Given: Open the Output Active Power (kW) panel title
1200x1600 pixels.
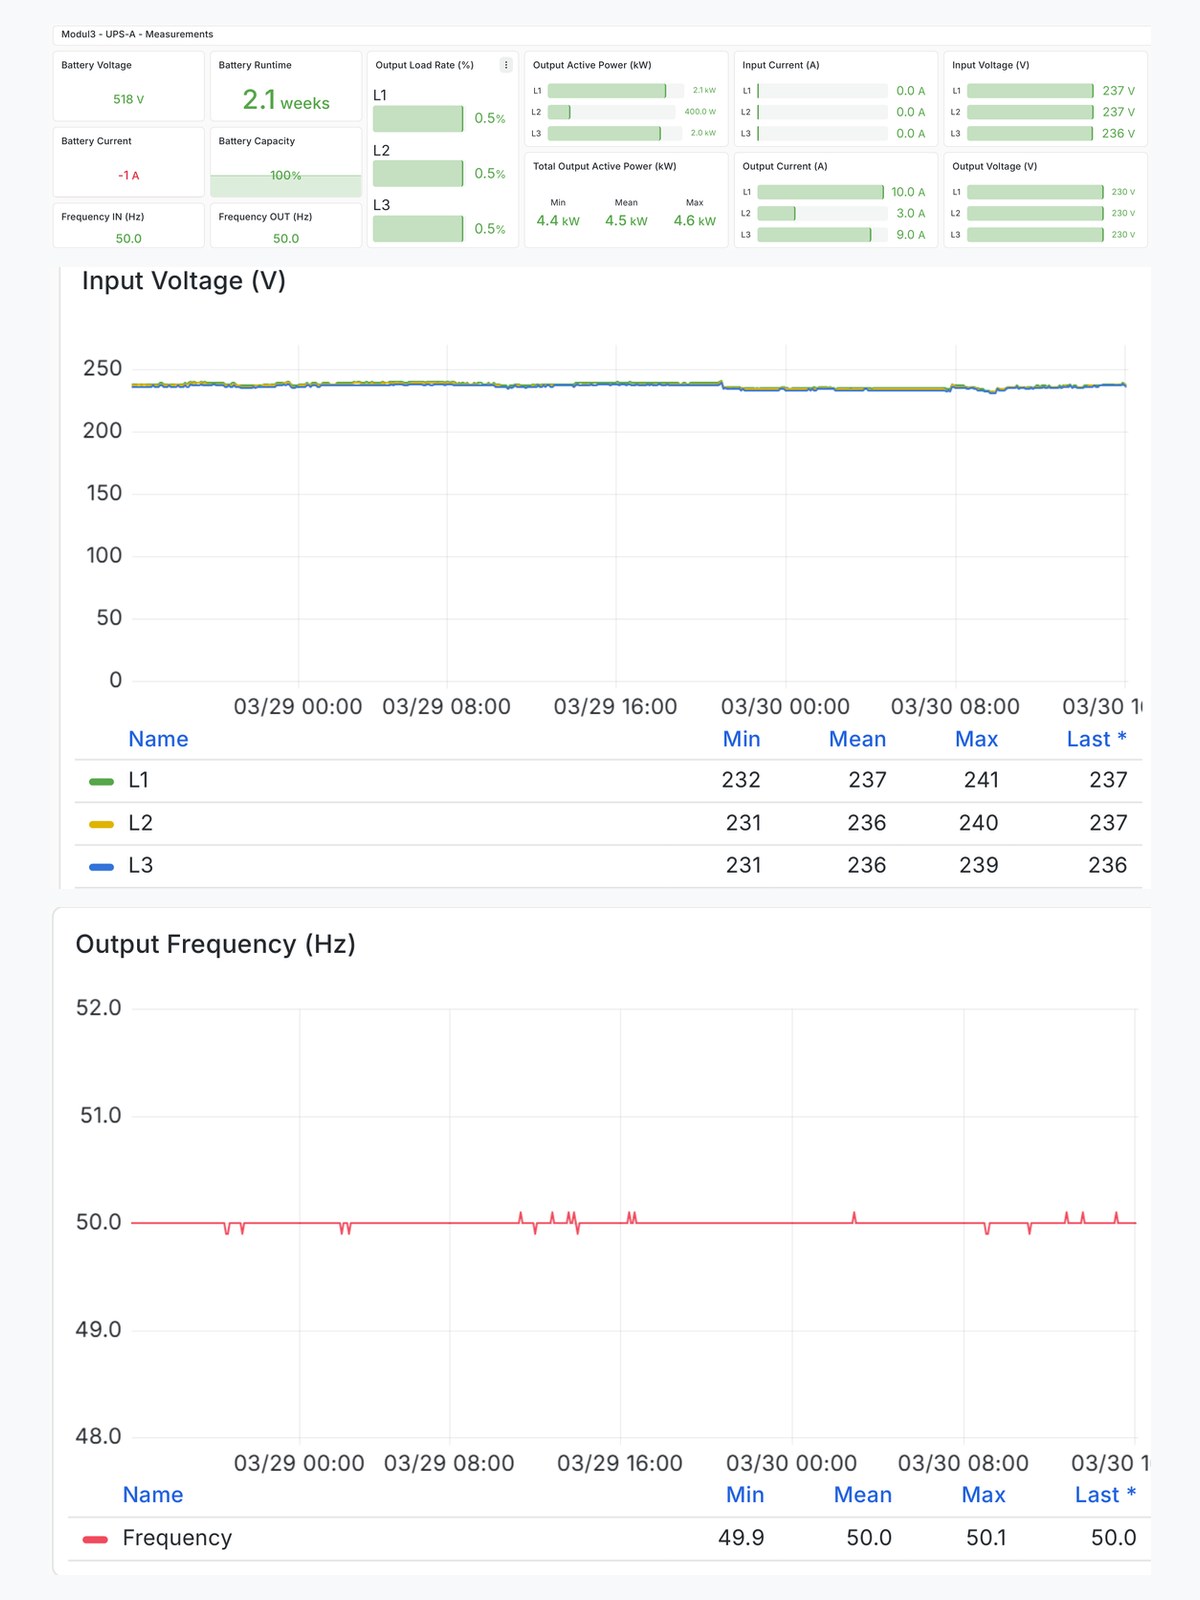Looking at the screenshot, I should pos(592,65).
